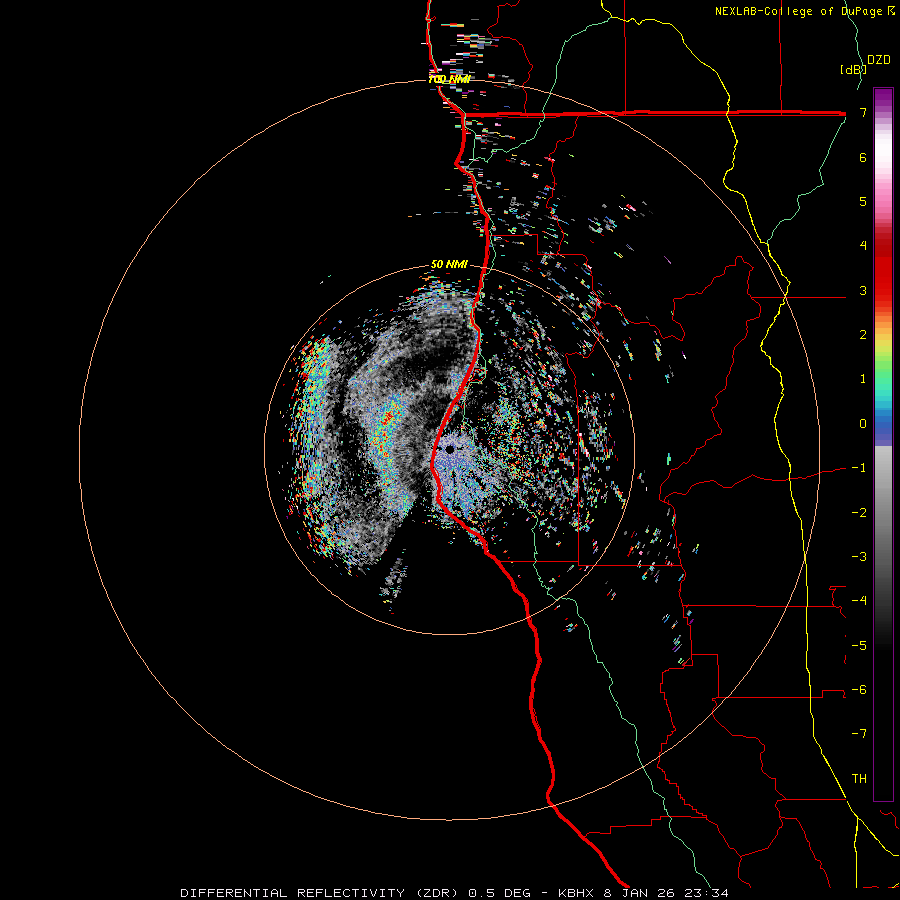
Task: Click the "50 NMI" range ring label
Action: coord(449,264)
